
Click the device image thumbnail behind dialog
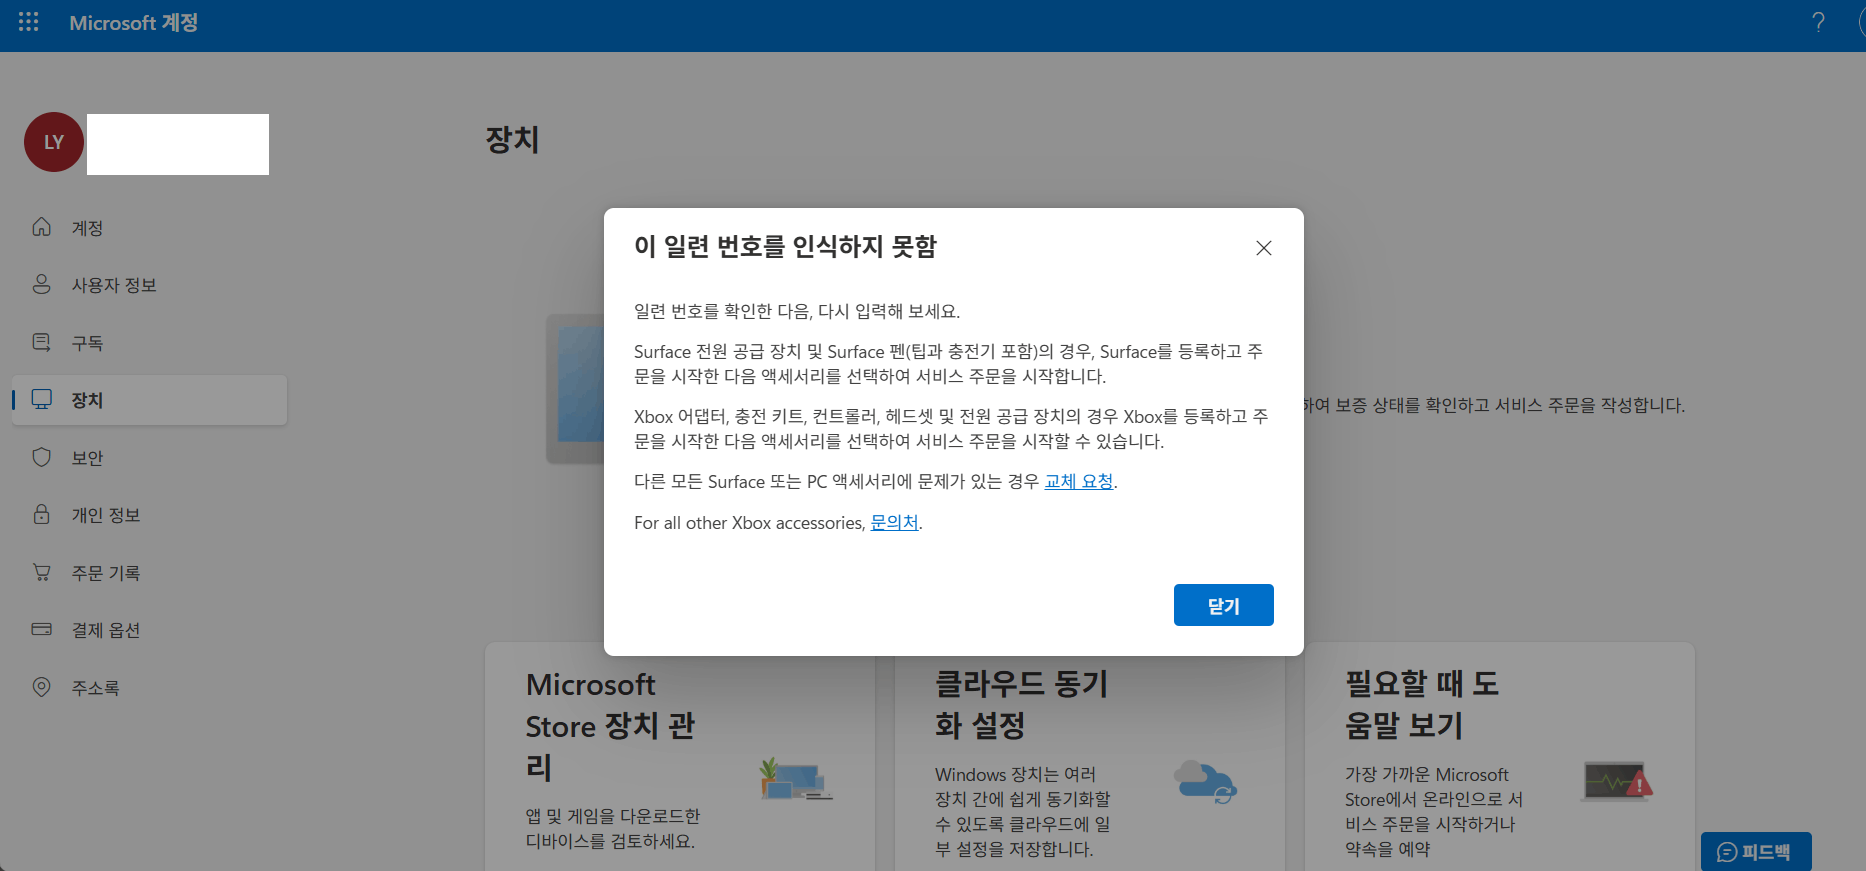coord(575,389)
